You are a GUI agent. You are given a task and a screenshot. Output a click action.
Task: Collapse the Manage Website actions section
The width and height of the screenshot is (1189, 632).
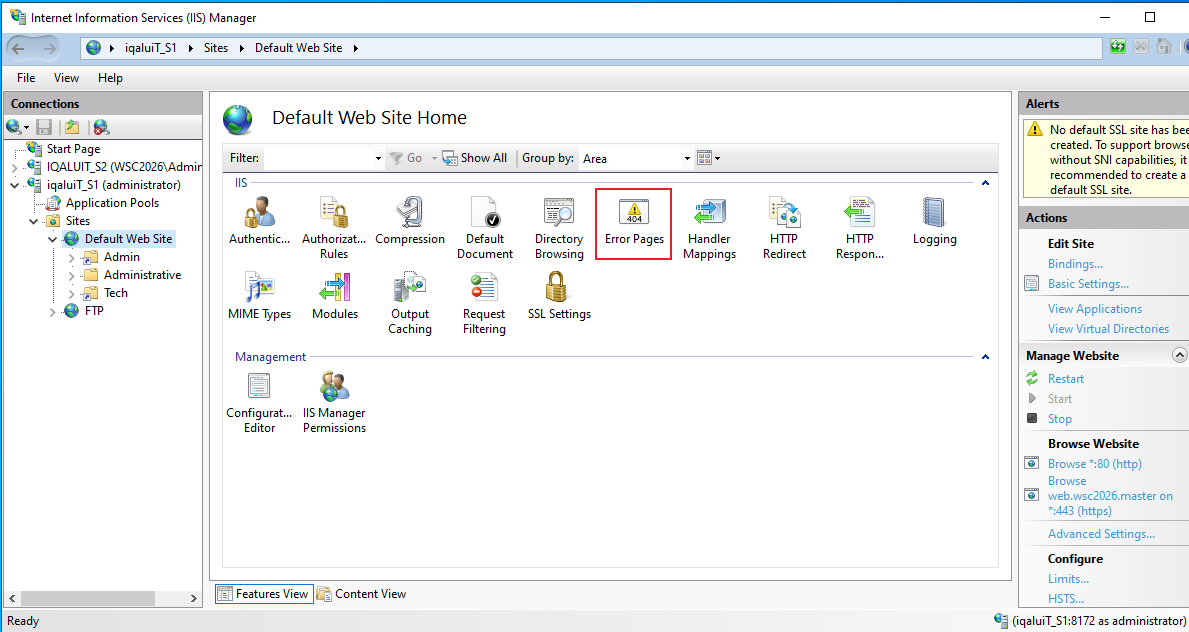(x=1179, y=355)
